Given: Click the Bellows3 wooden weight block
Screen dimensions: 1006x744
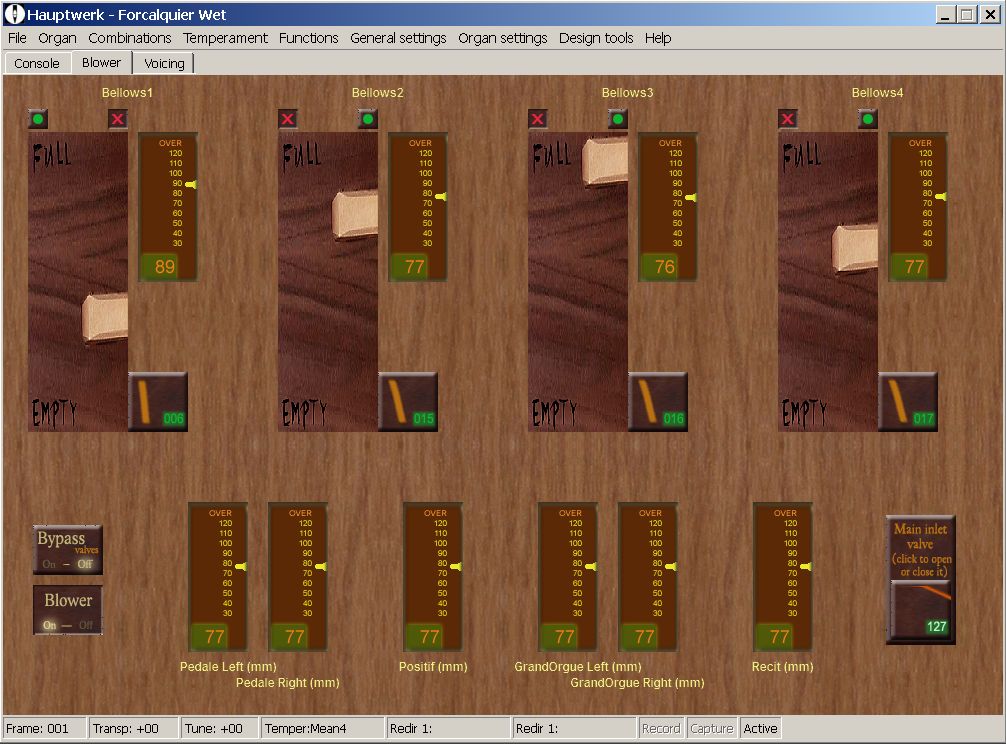Looking at the screenshot, I should [604, 160].
